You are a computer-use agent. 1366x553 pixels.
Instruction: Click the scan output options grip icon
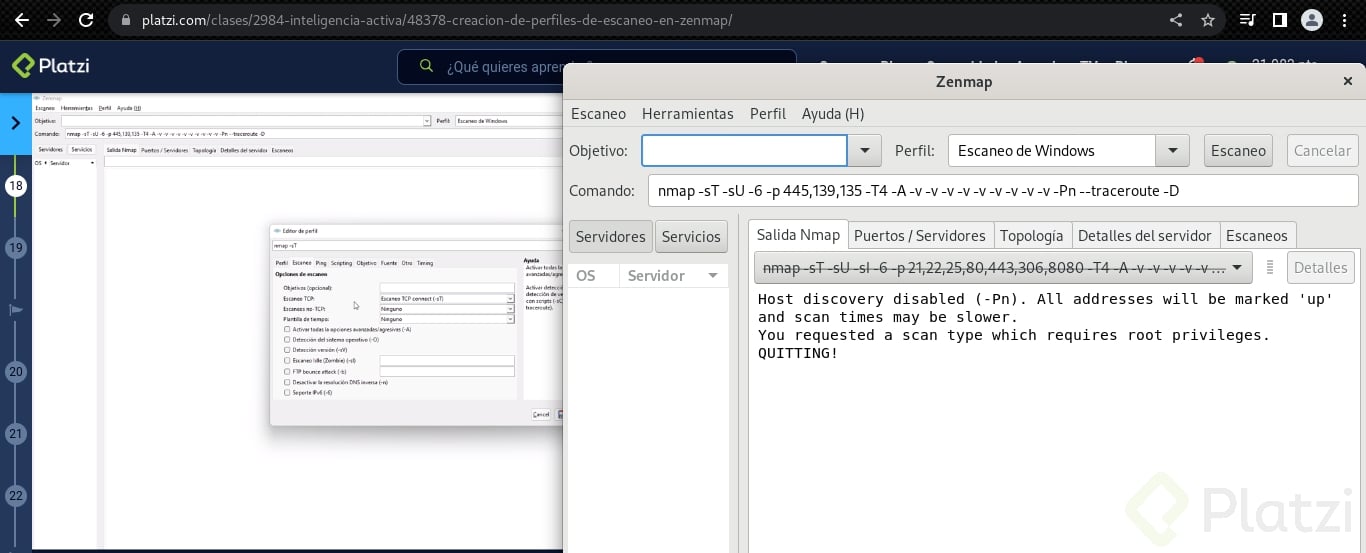pyautogui.click(x=1270, y=267)
